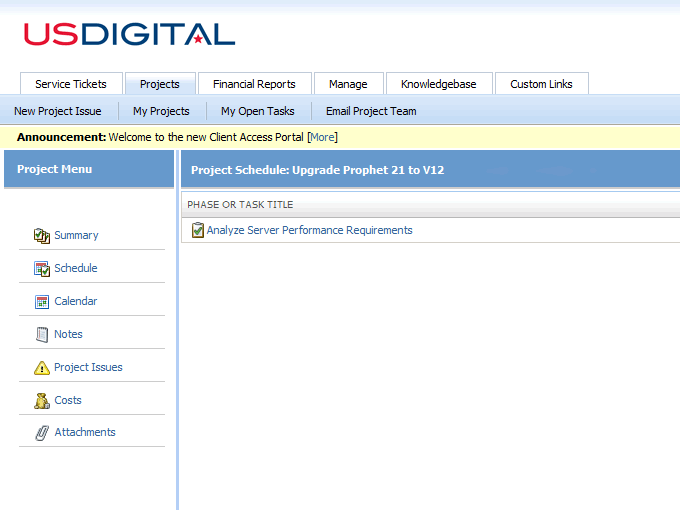Choose New Project Issue submenu item
The image size is (680, 510).
click(58, 111)
